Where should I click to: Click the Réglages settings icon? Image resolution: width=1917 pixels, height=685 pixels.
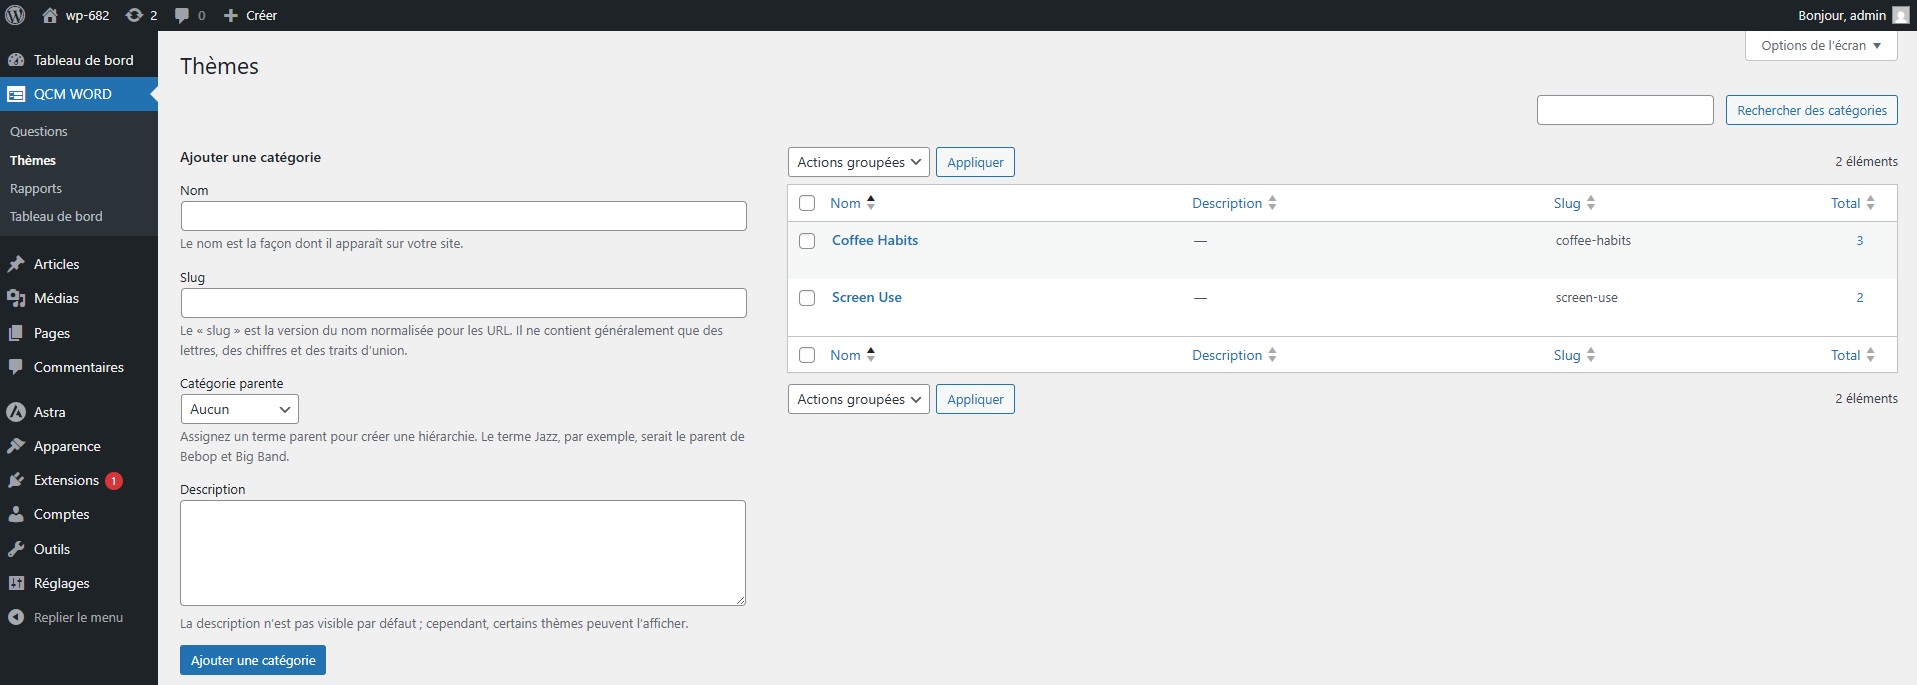16,584
